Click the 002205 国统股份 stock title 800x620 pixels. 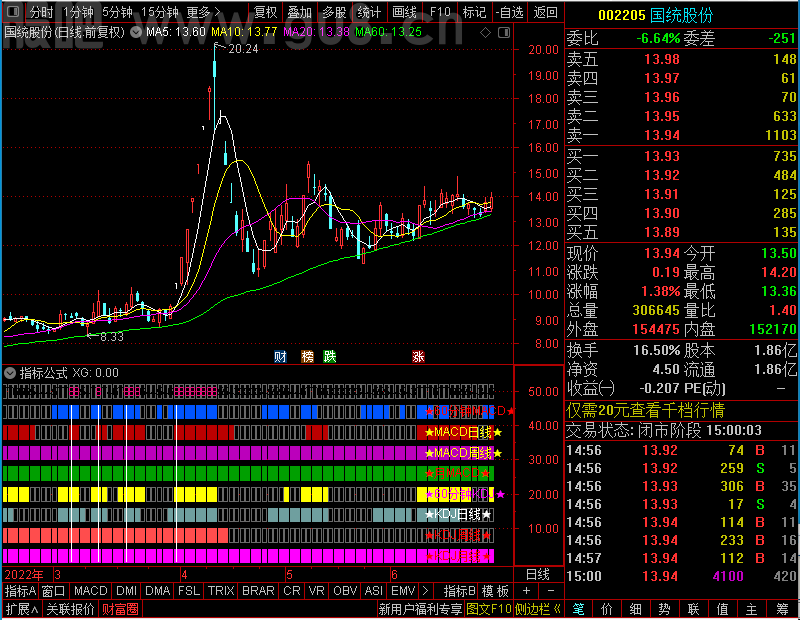(655, 15)
